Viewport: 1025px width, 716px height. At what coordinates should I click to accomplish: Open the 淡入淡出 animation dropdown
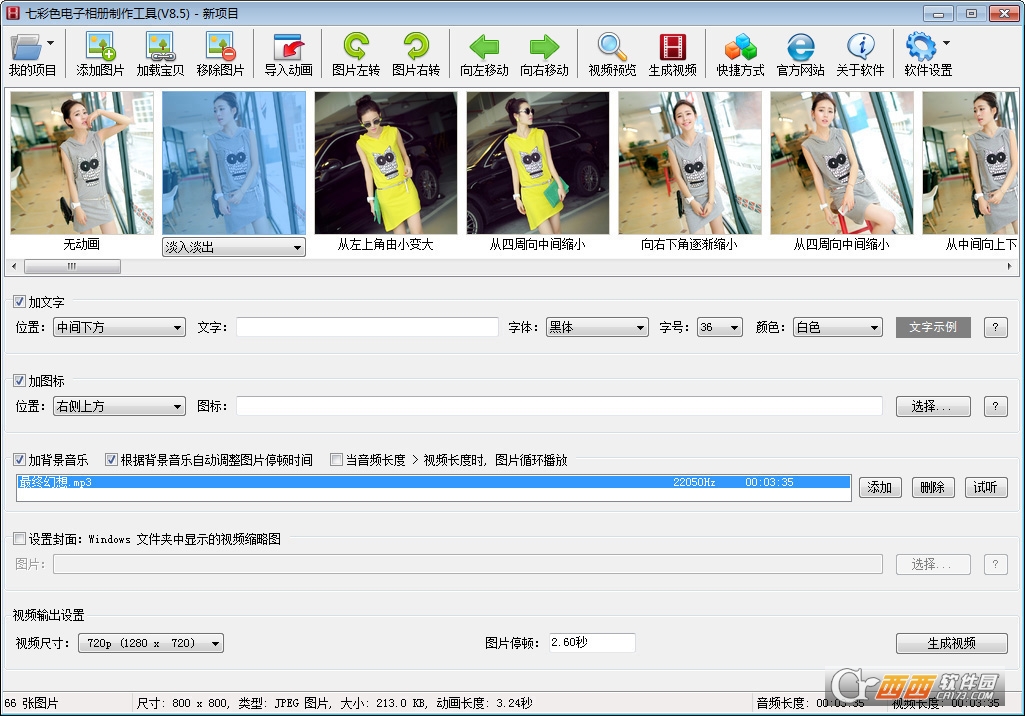234,247
